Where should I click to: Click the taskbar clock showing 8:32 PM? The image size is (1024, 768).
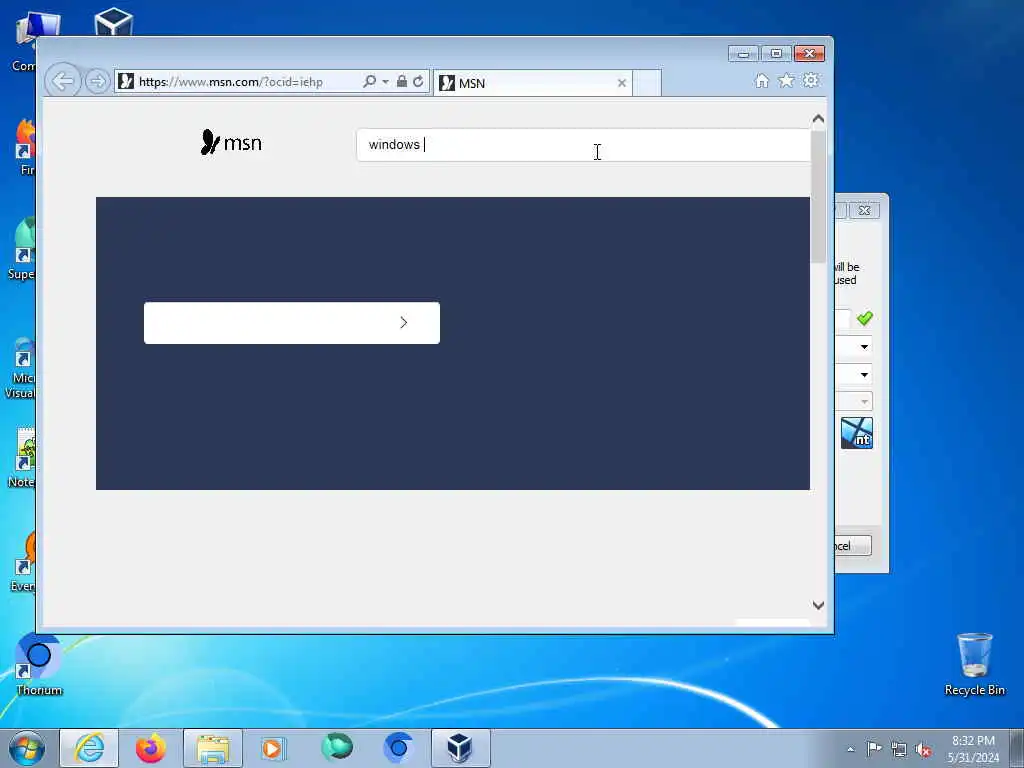pyautogui.click(x=973, y=749)
